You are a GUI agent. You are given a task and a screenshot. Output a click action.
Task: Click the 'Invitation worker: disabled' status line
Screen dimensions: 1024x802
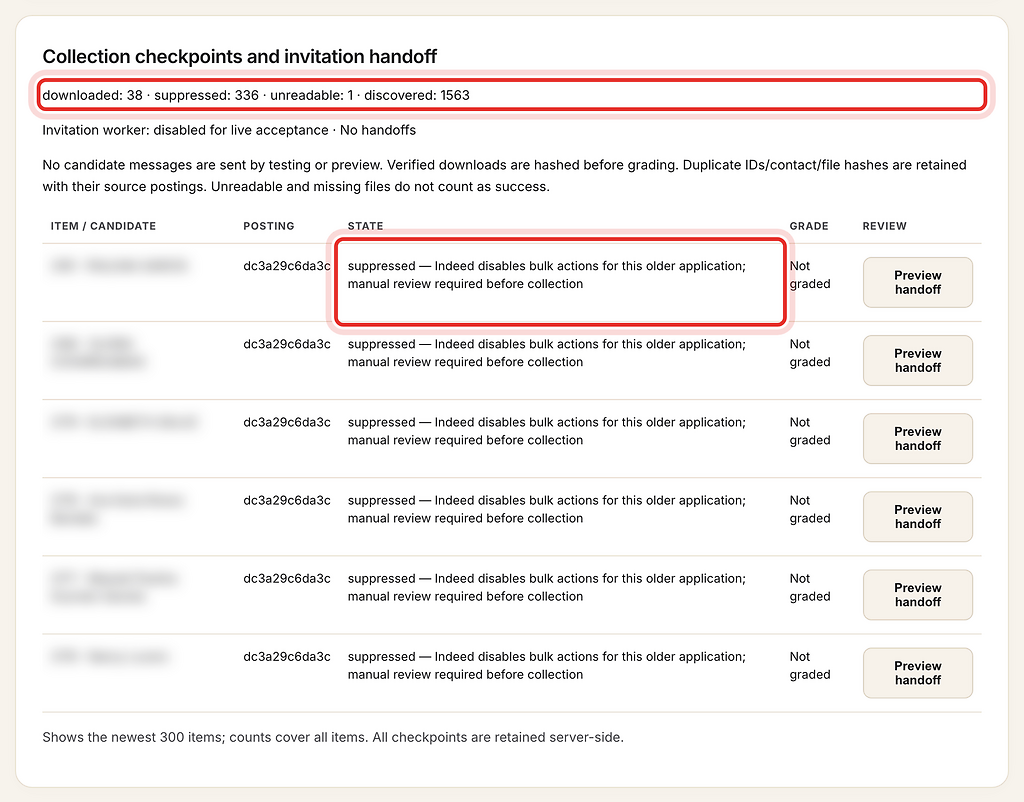(229, 130)
